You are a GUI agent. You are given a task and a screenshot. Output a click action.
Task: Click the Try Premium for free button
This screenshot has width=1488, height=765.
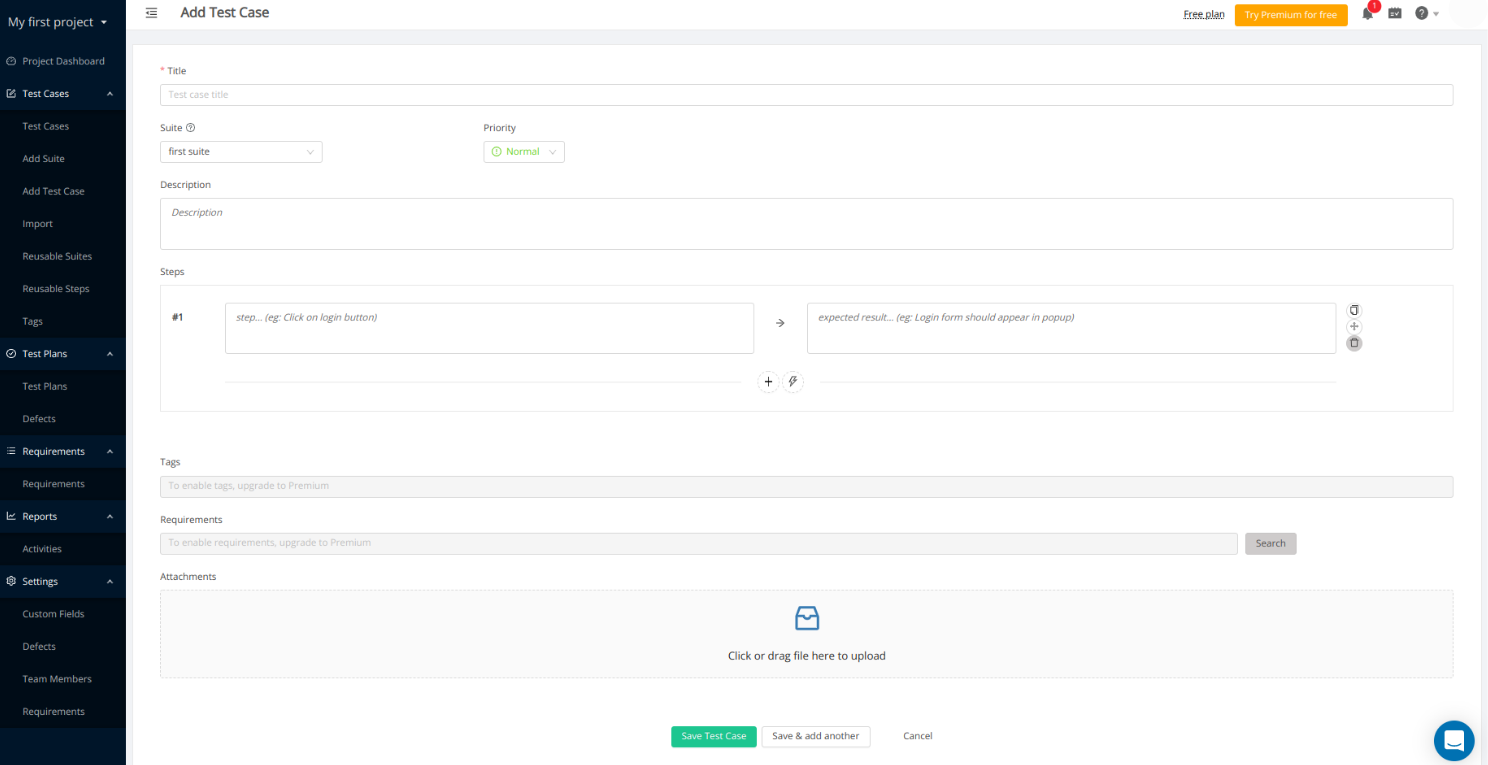point(1290,15)
